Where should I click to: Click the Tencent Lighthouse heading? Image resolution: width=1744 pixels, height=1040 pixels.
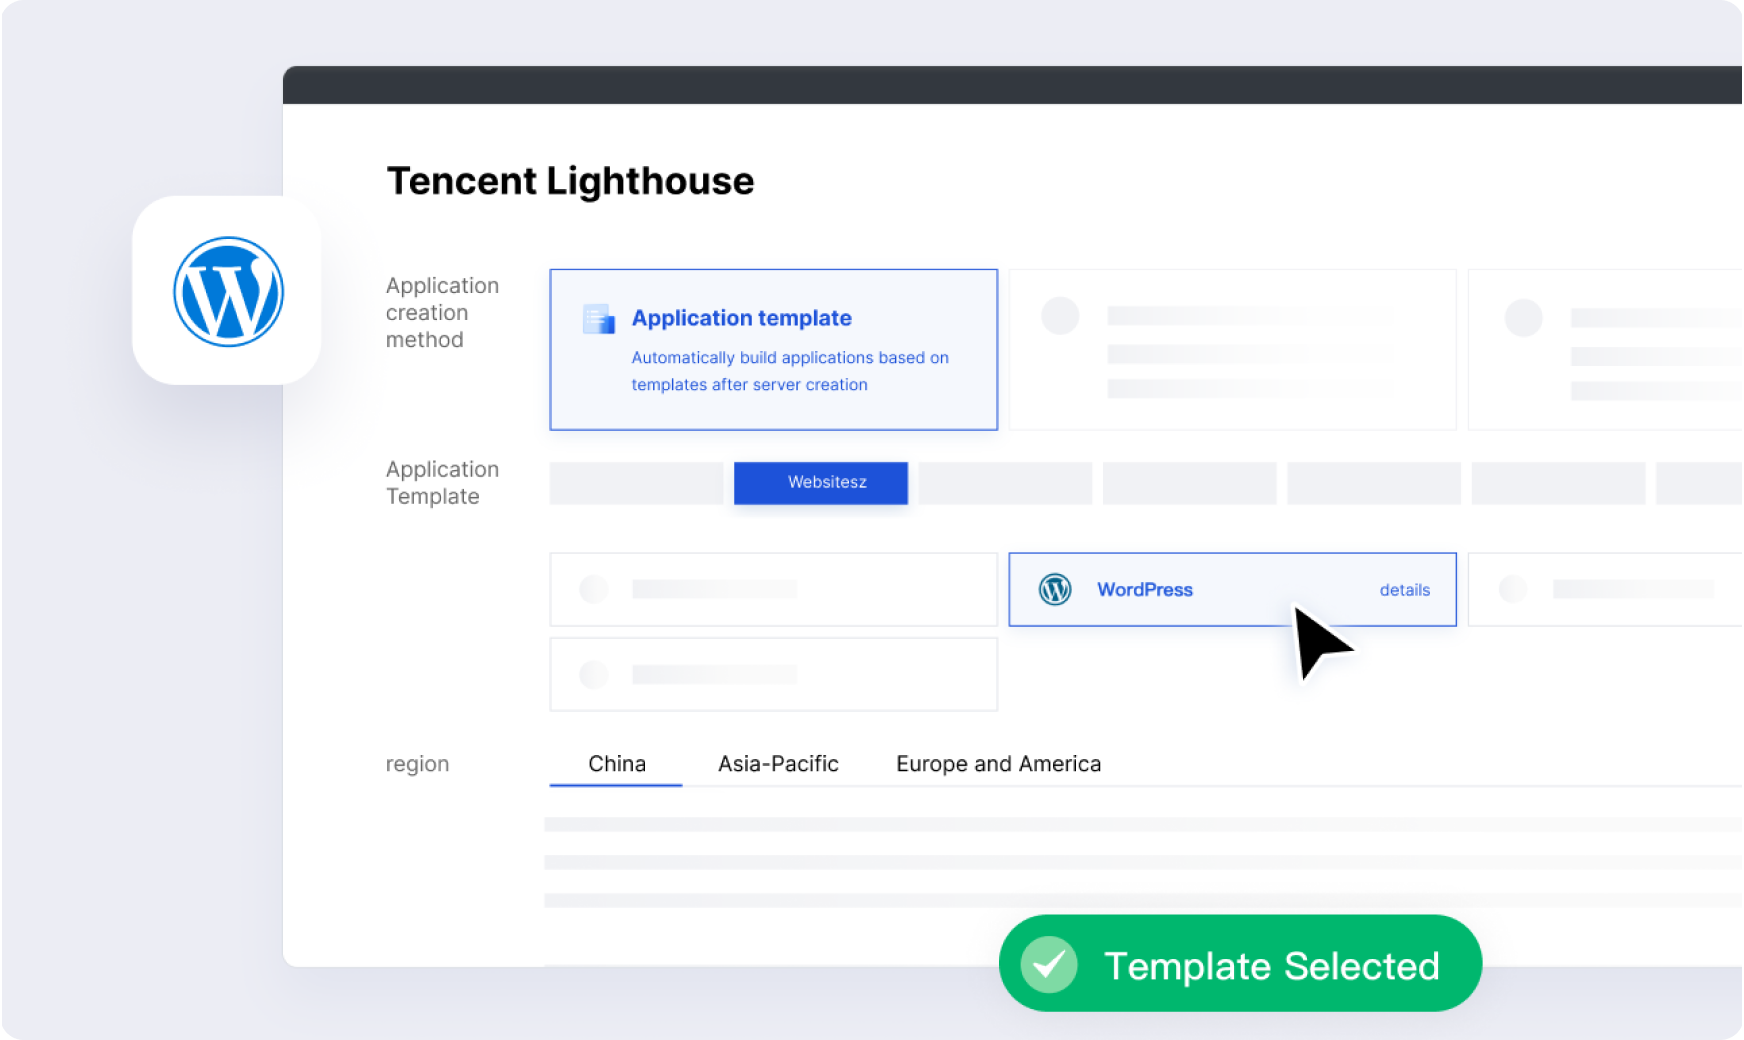pos(570,181)
